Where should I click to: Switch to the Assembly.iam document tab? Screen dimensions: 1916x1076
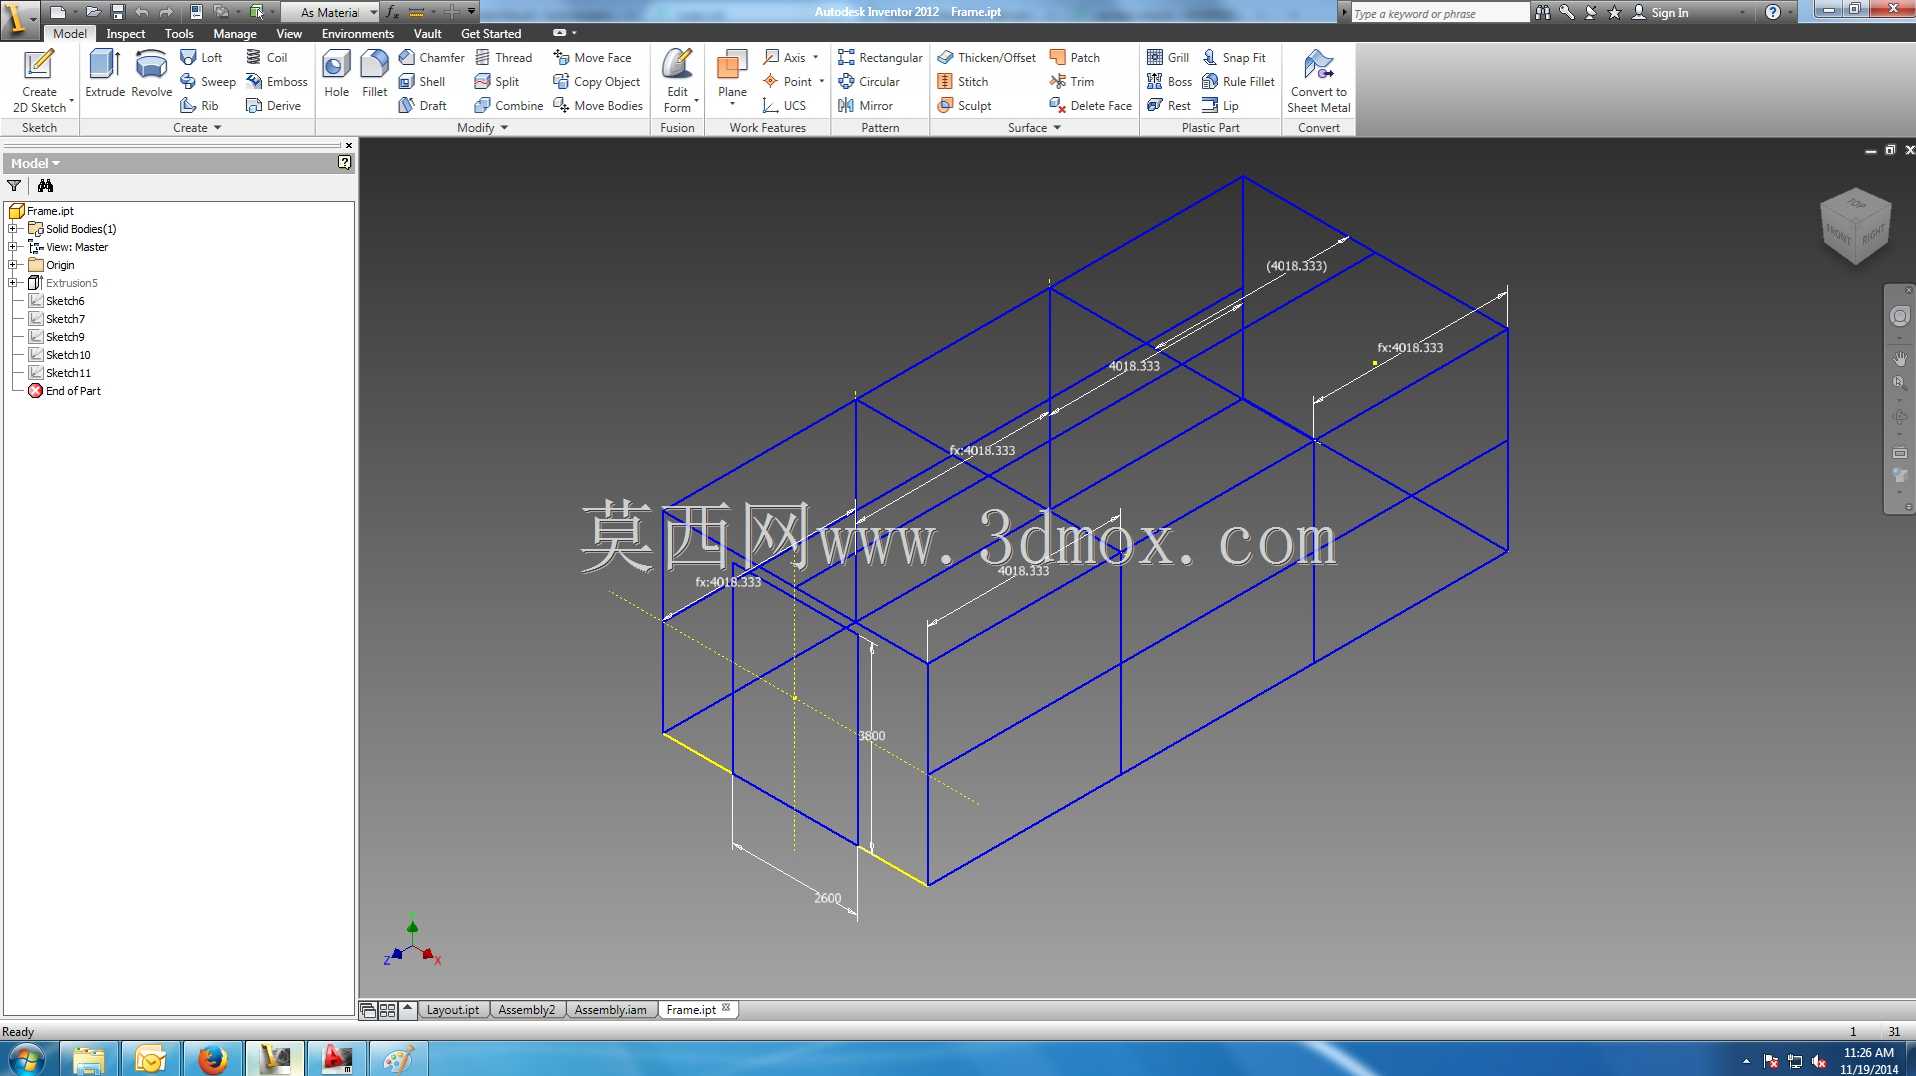tap(610, 1010)
